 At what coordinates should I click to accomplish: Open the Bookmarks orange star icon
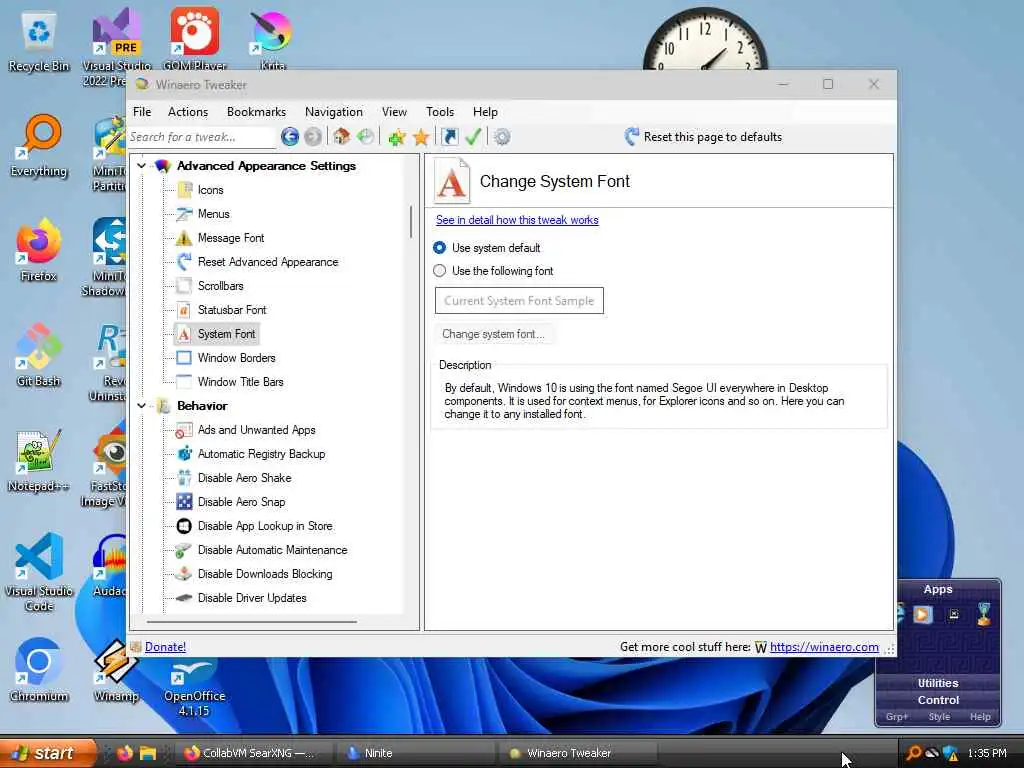[421, 136]
